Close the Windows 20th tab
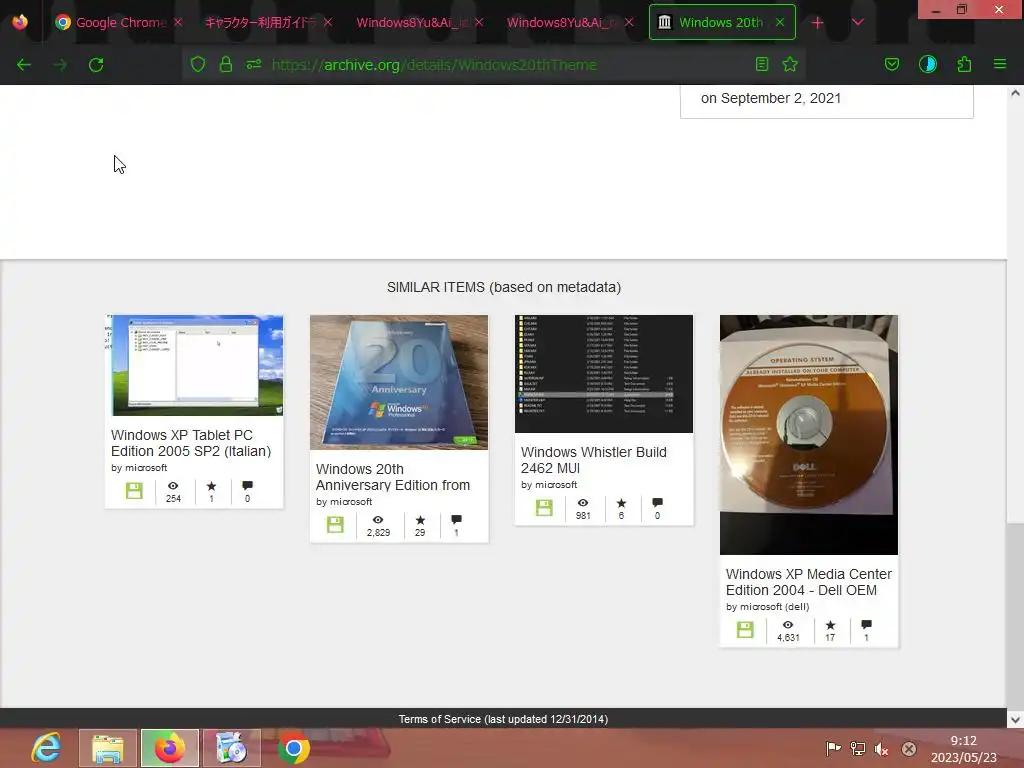The width and height of the screenshot is (1024, 768). pyautogui.click(x=780, y=22)
